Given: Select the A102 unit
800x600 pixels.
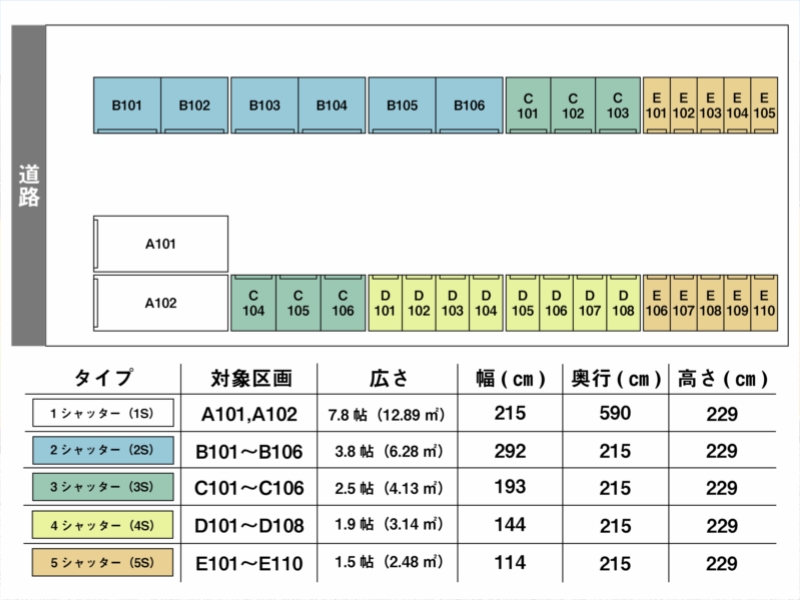Looking at the screenshot, I should click(160, 304).
